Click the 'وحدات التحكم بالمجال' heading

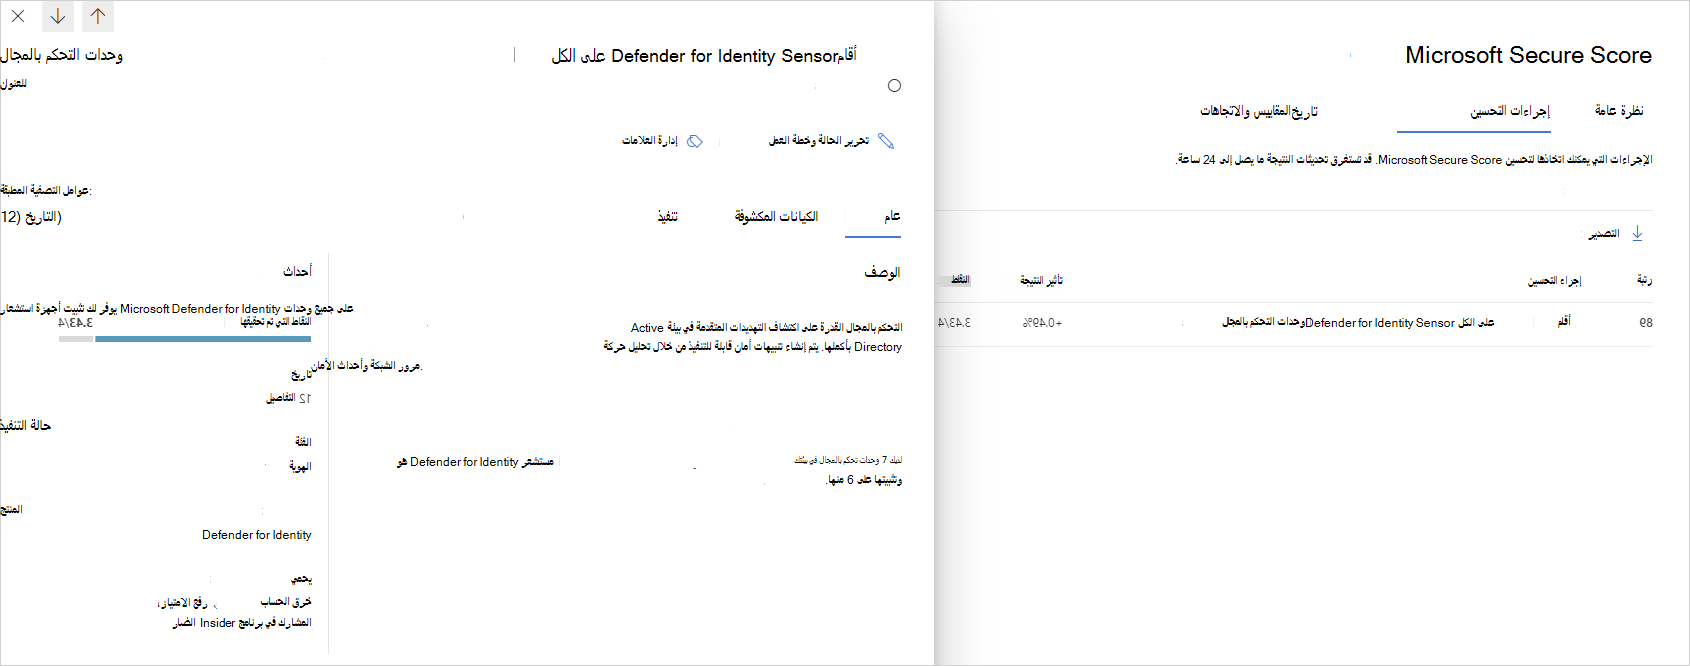point(62,55)
